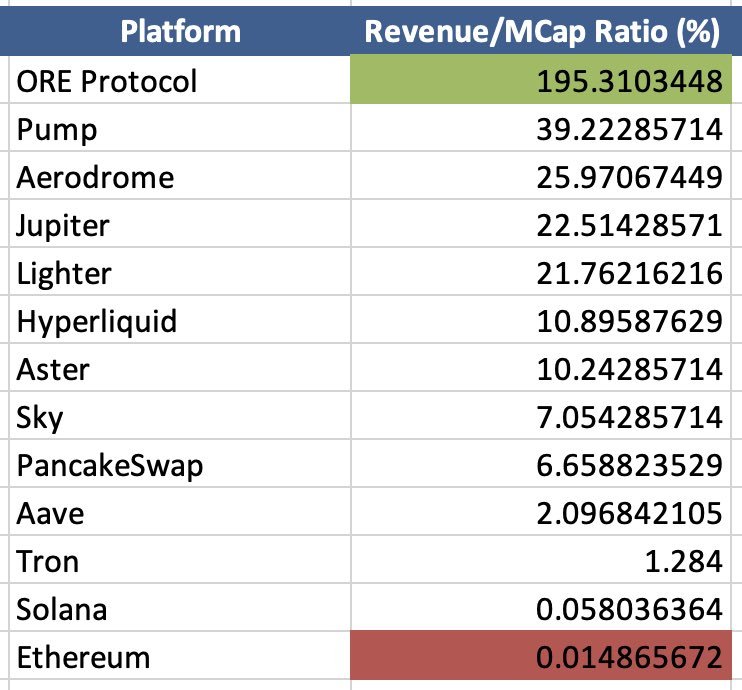Select the value 22.51428571
The image size is (742, 690).
[x=541, y=224]
